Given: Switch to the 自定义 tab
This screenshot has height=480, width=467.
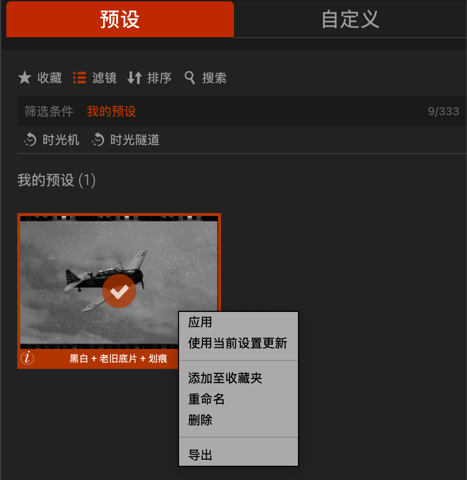Looking at the screenshot, I should click(x=350, y=19).
